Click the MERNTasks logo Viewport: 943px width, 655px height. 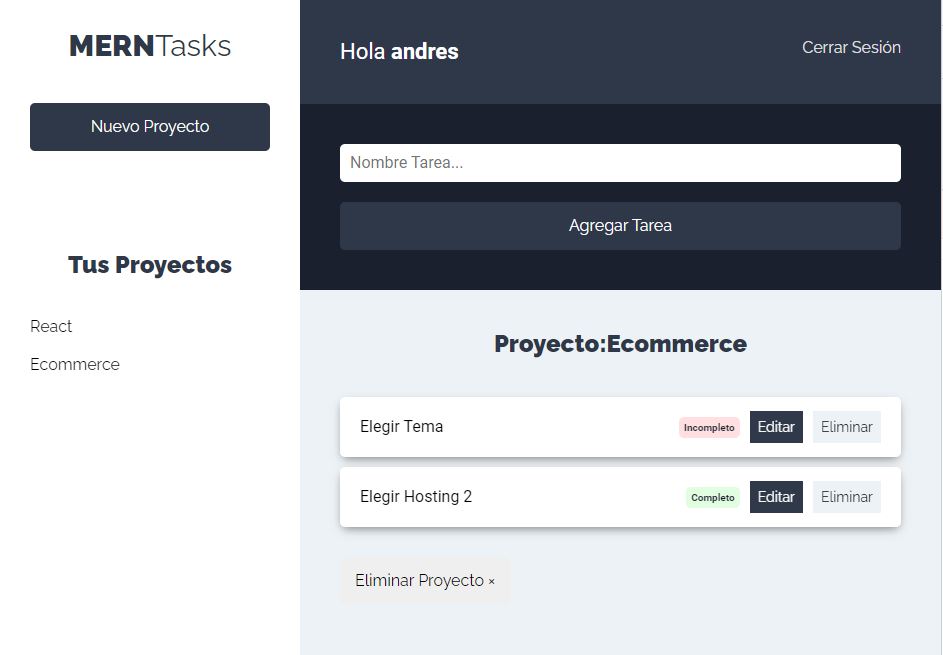pos(149,45)
